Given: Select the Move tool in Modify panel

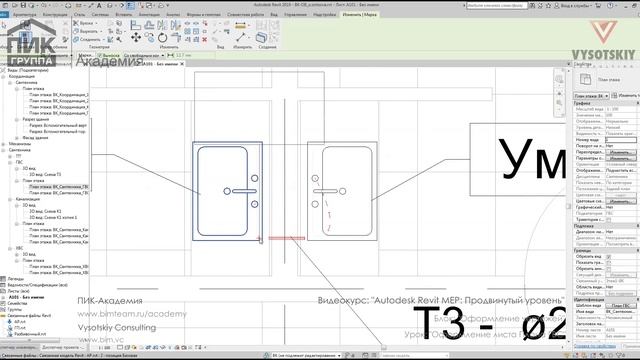Looking at the screenshot, I should coord(136,38).
